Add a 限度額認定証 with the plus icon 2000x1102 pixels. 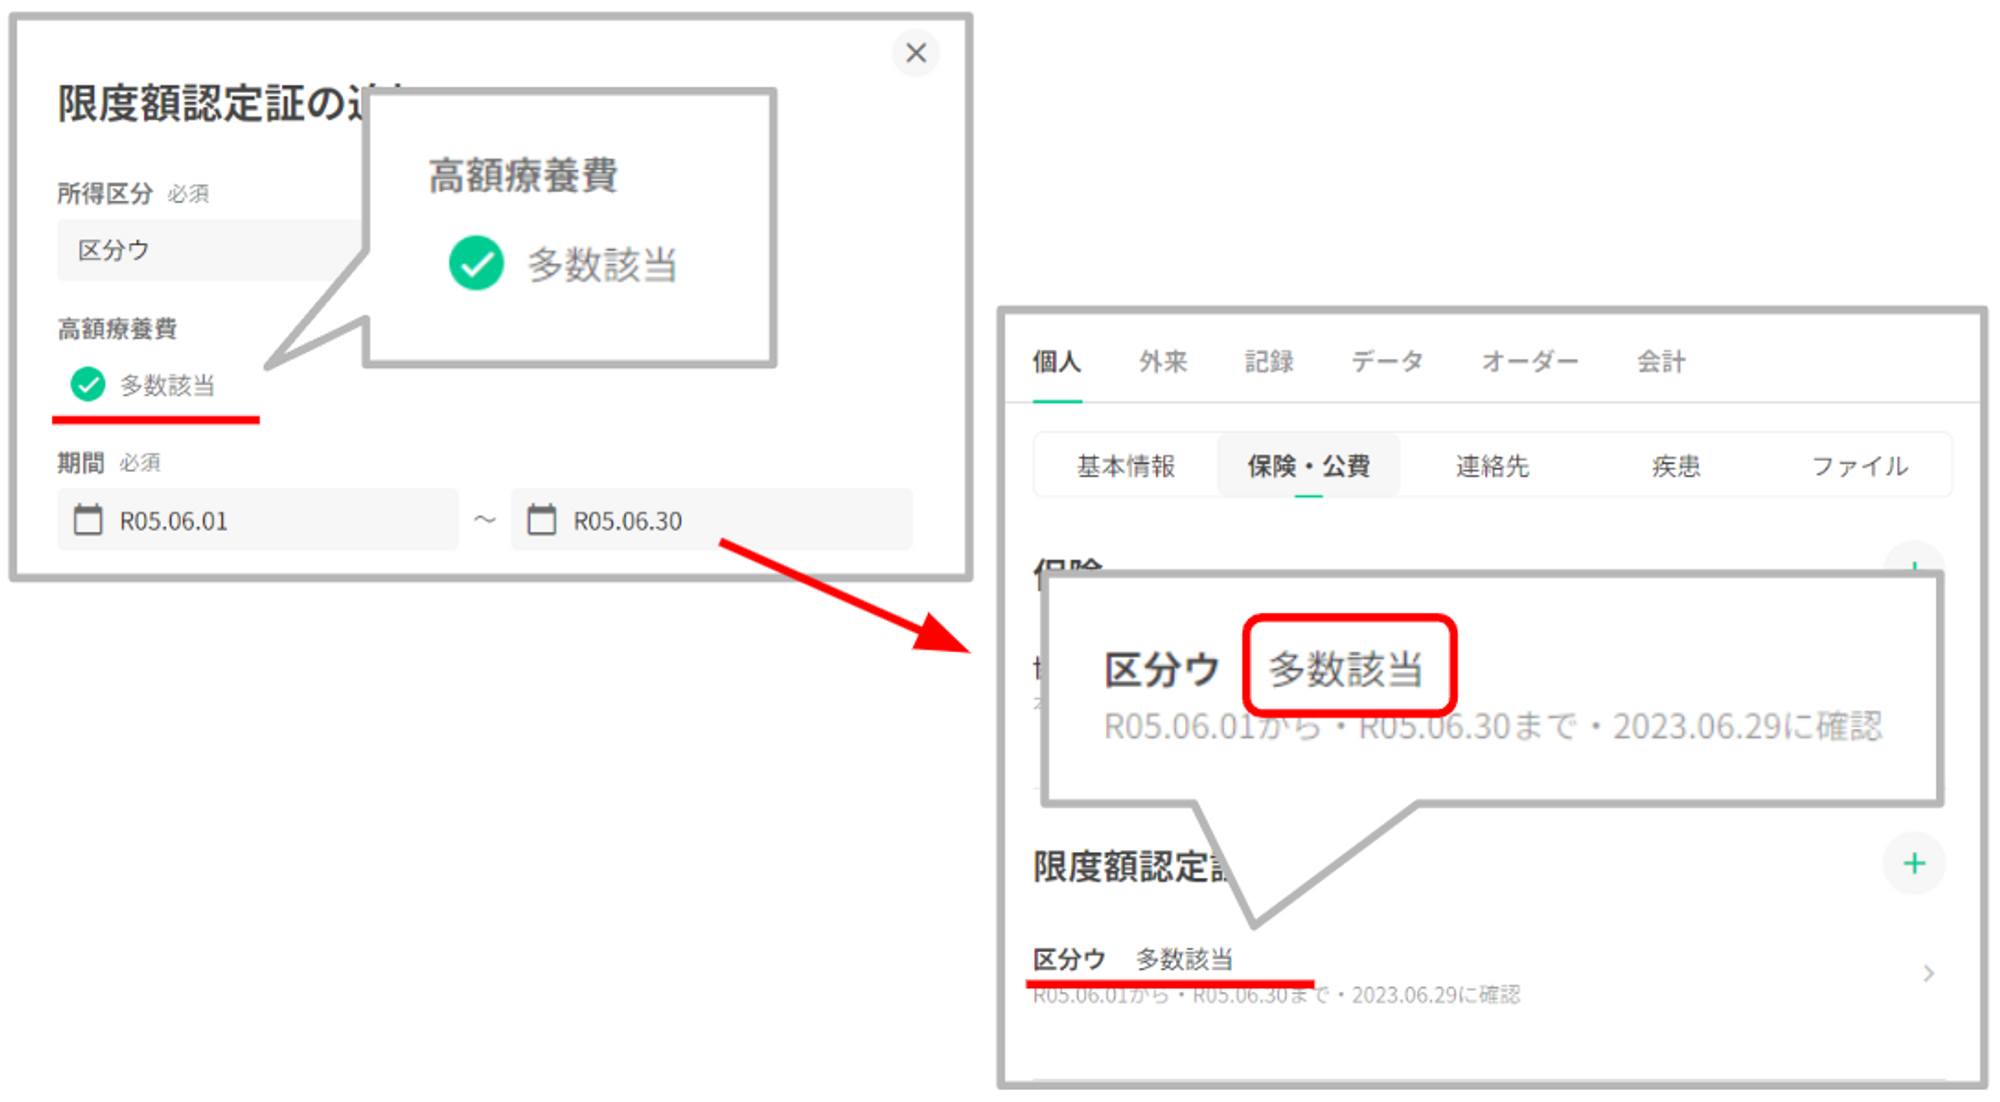click(1913, 864)
